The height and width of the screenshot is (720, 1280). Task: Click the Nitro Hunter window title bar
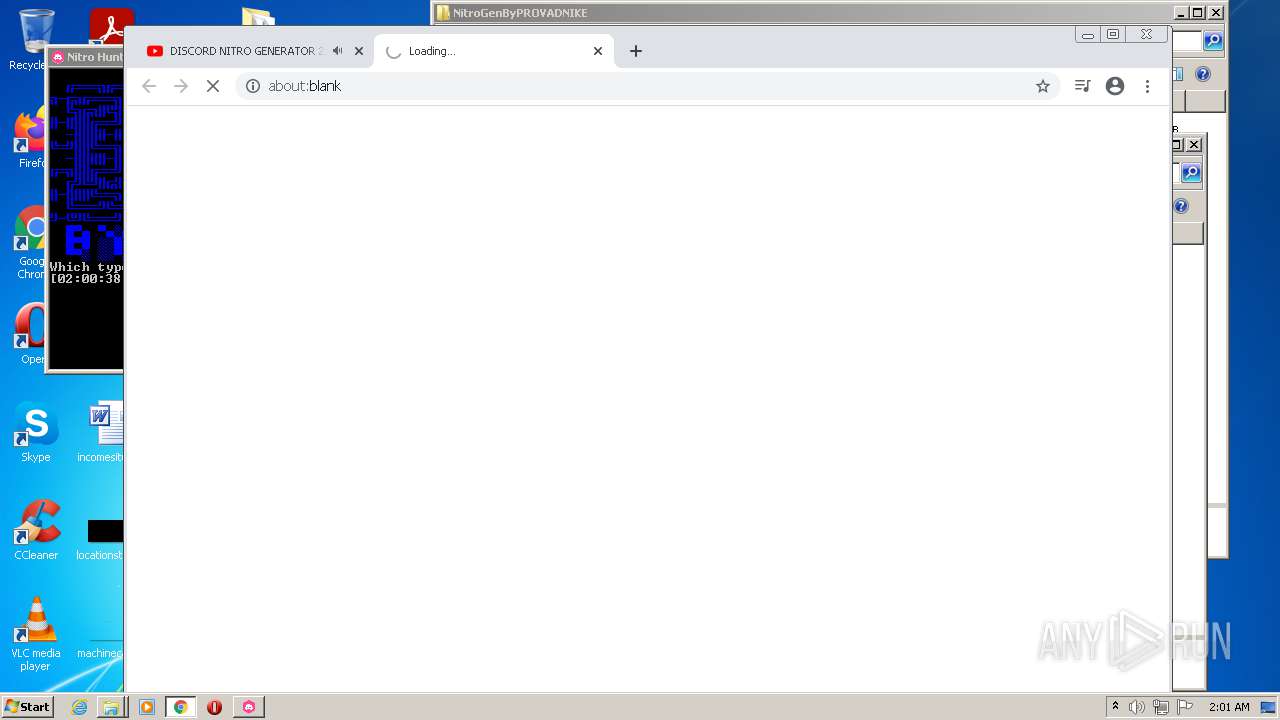(86, 57)
